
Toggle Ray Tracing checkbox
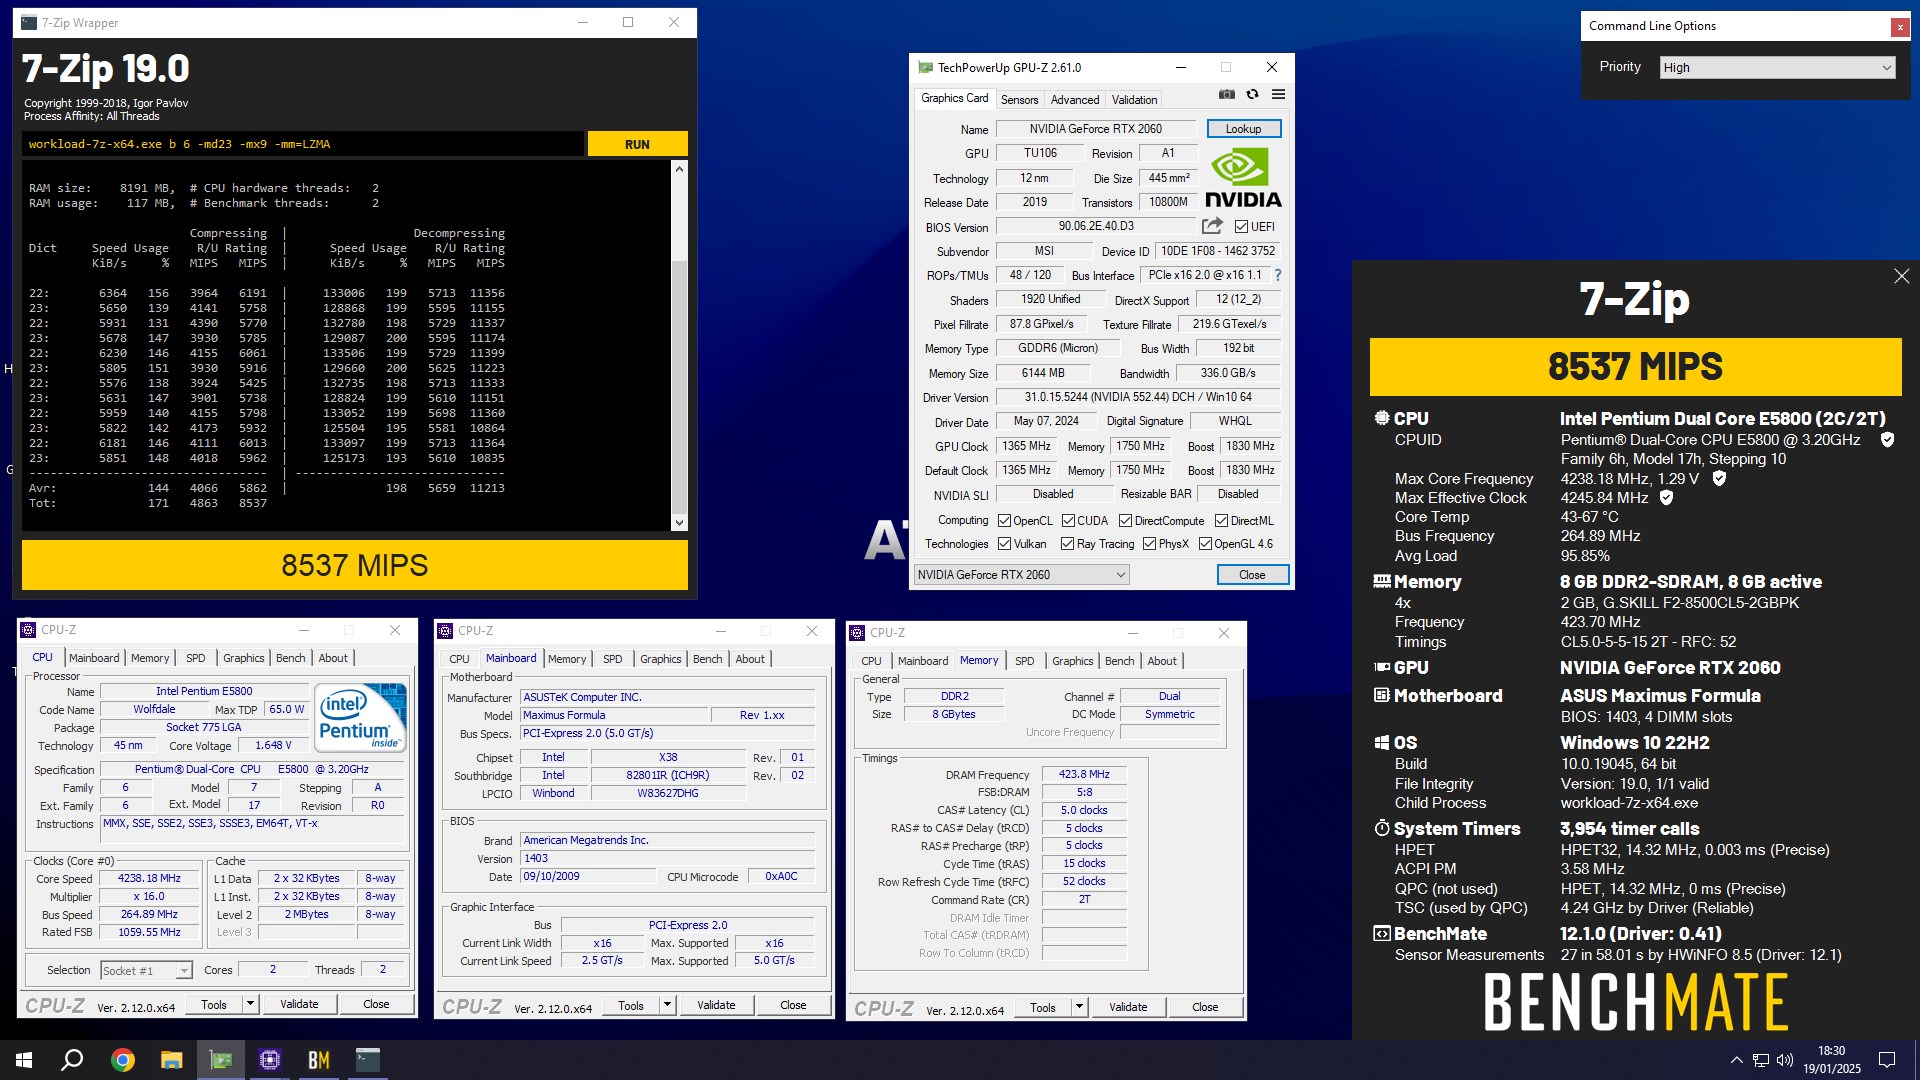(1067, 544)
